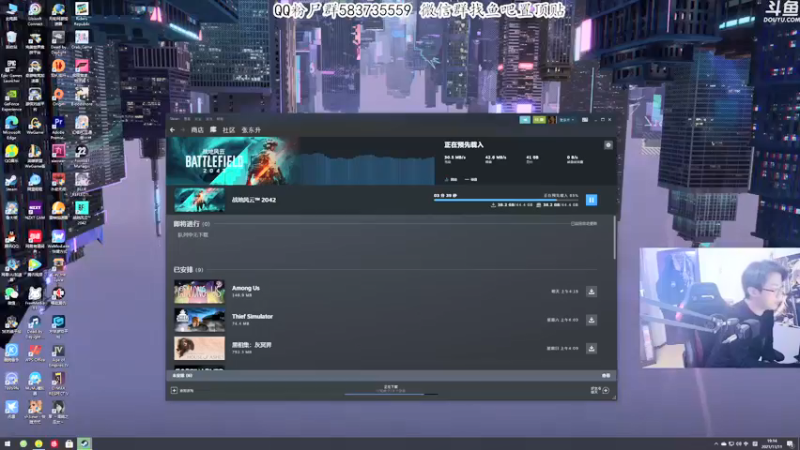Click the Battlefield 2042 banner image
Screen dimensions: 800x450
pyautogui.click(x=234, y=161)
